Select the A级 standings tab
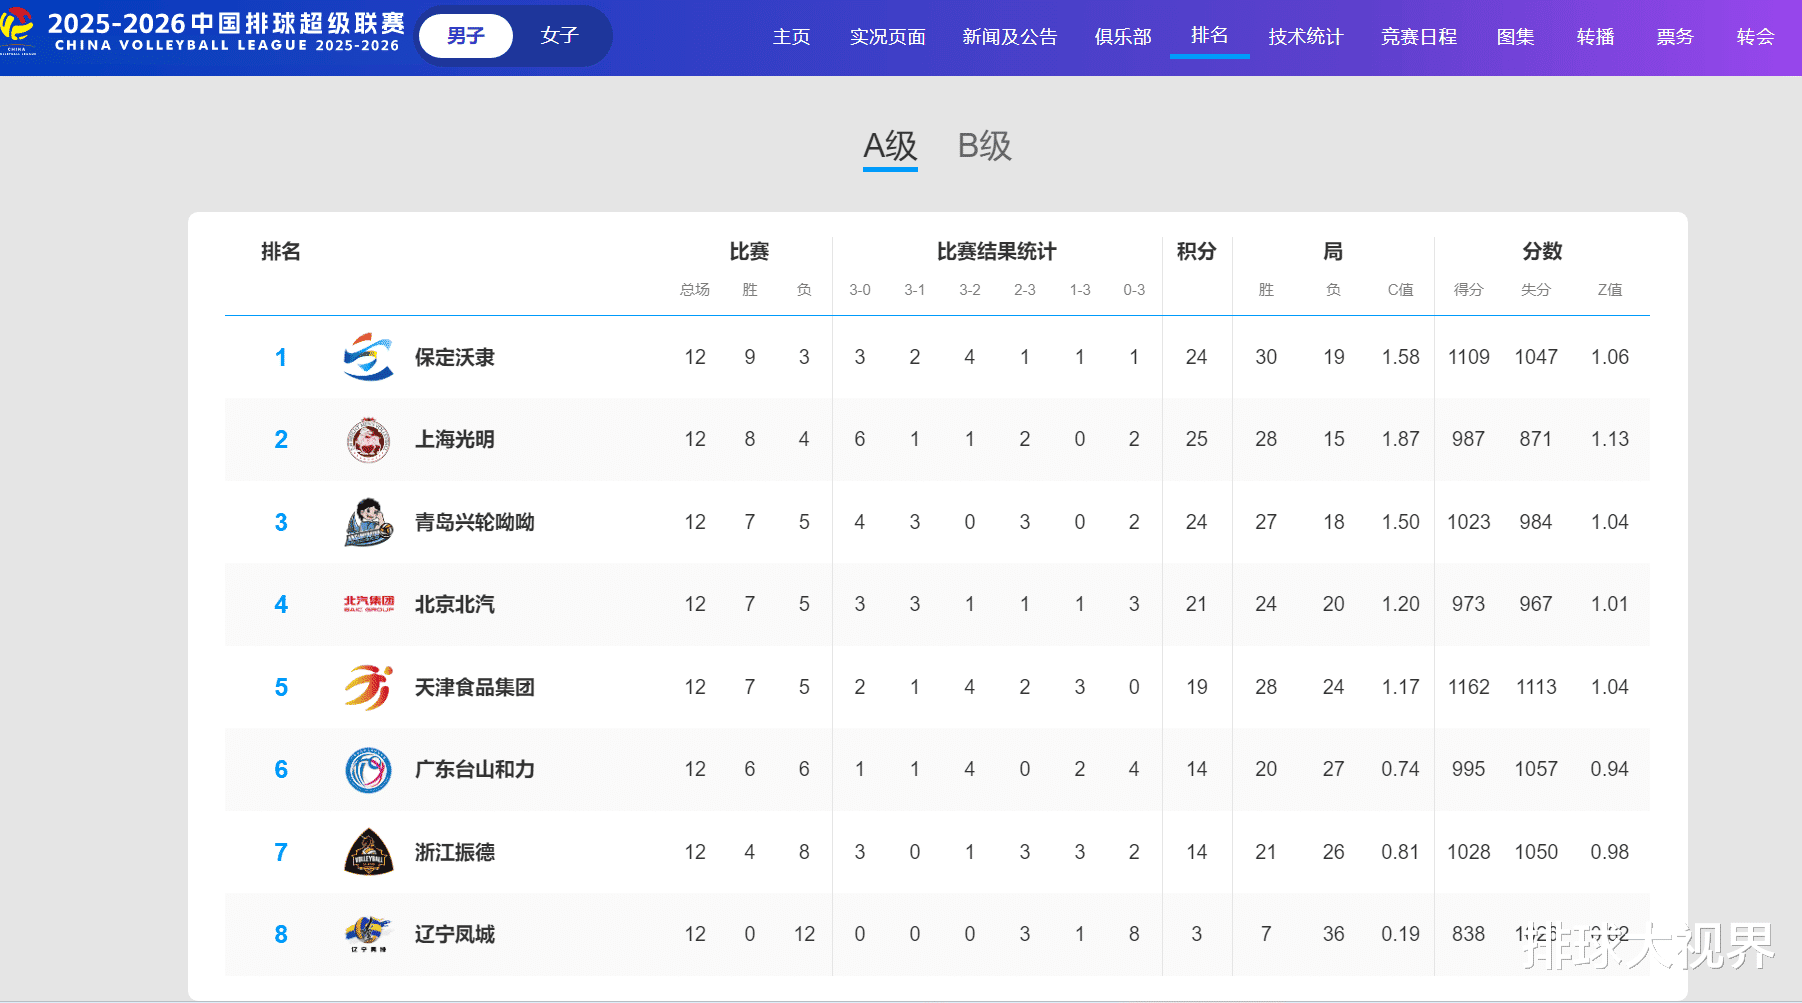This screenshot has width=1802, height=1003. pos(890,146)
